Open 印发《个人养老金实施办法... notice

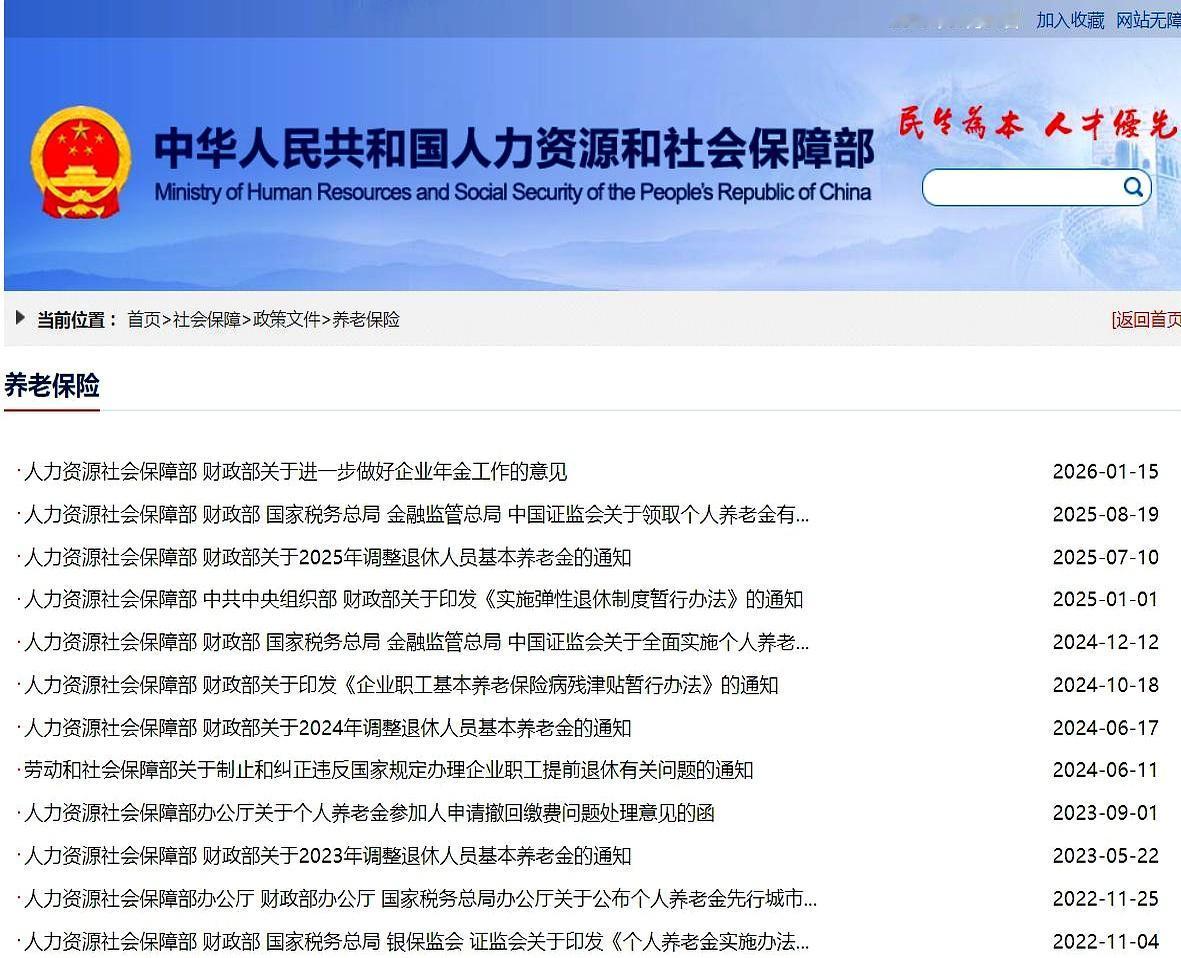click(417, 941)
